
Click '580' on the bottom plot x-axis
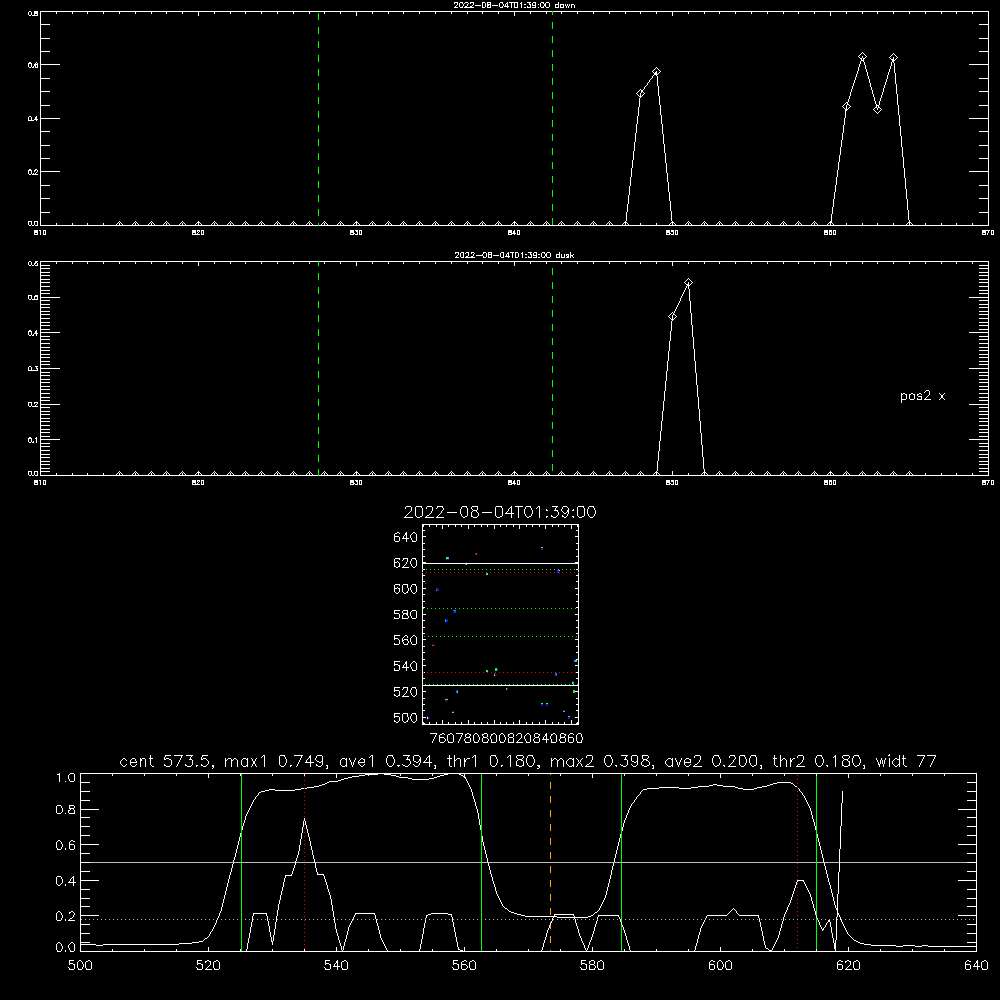click(592, 965)
